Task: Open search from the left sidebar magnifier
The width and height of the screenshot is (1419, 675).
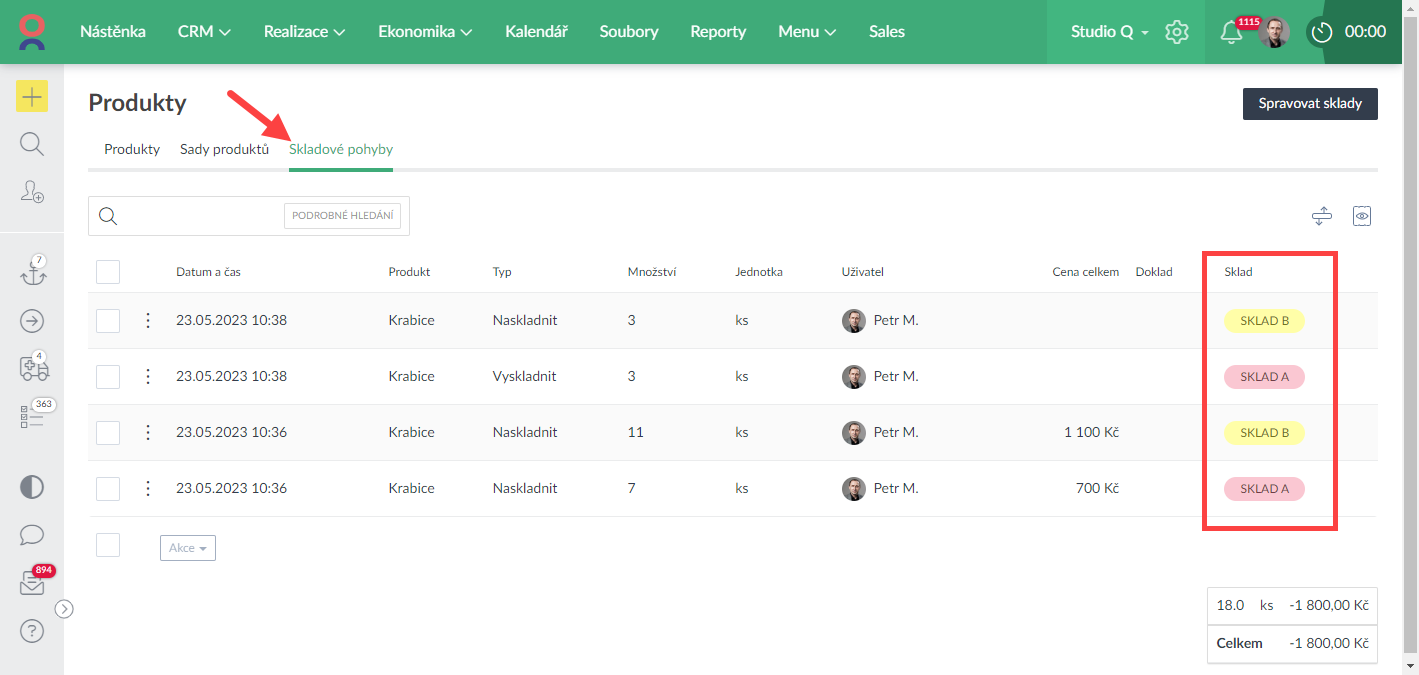Action: pos(32,144)
